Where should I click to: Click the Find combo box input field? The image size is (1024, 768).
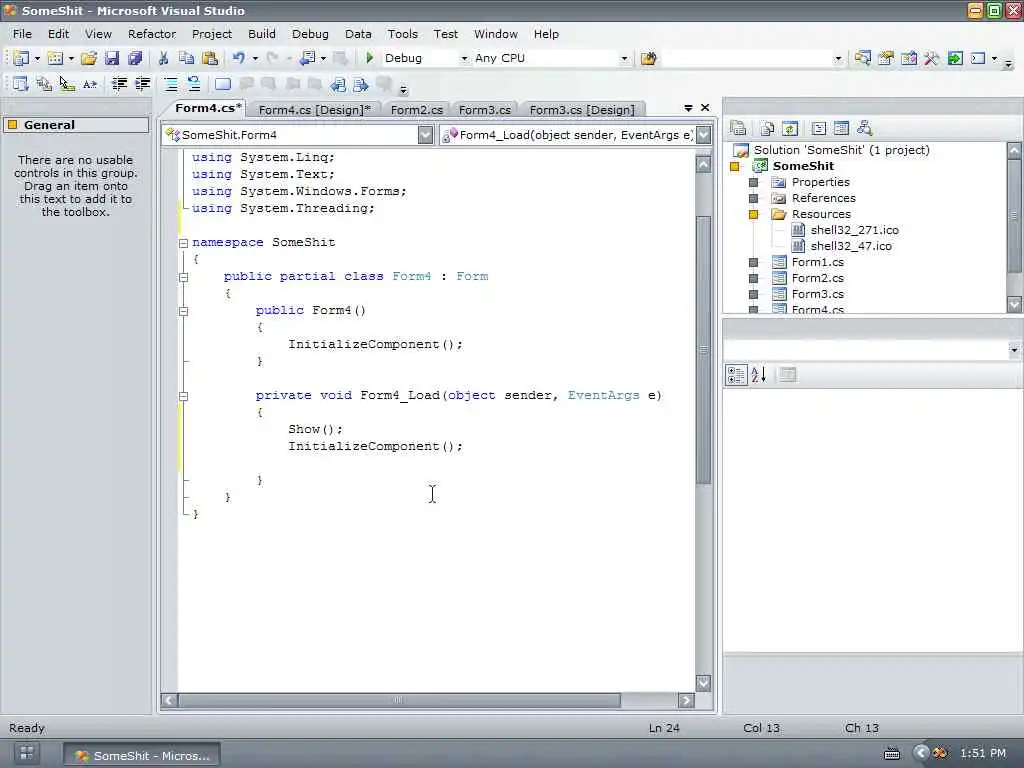tap(748, 58)
